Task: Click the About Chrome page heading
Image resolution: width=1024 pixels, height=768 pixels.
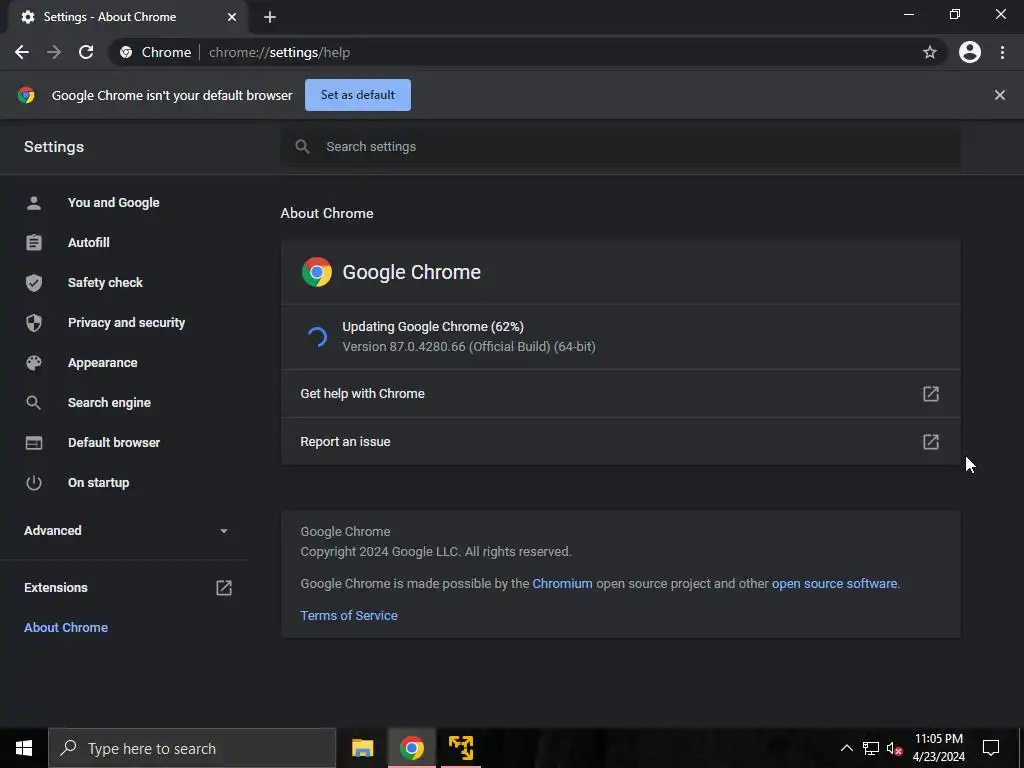Action: (327, 214)
